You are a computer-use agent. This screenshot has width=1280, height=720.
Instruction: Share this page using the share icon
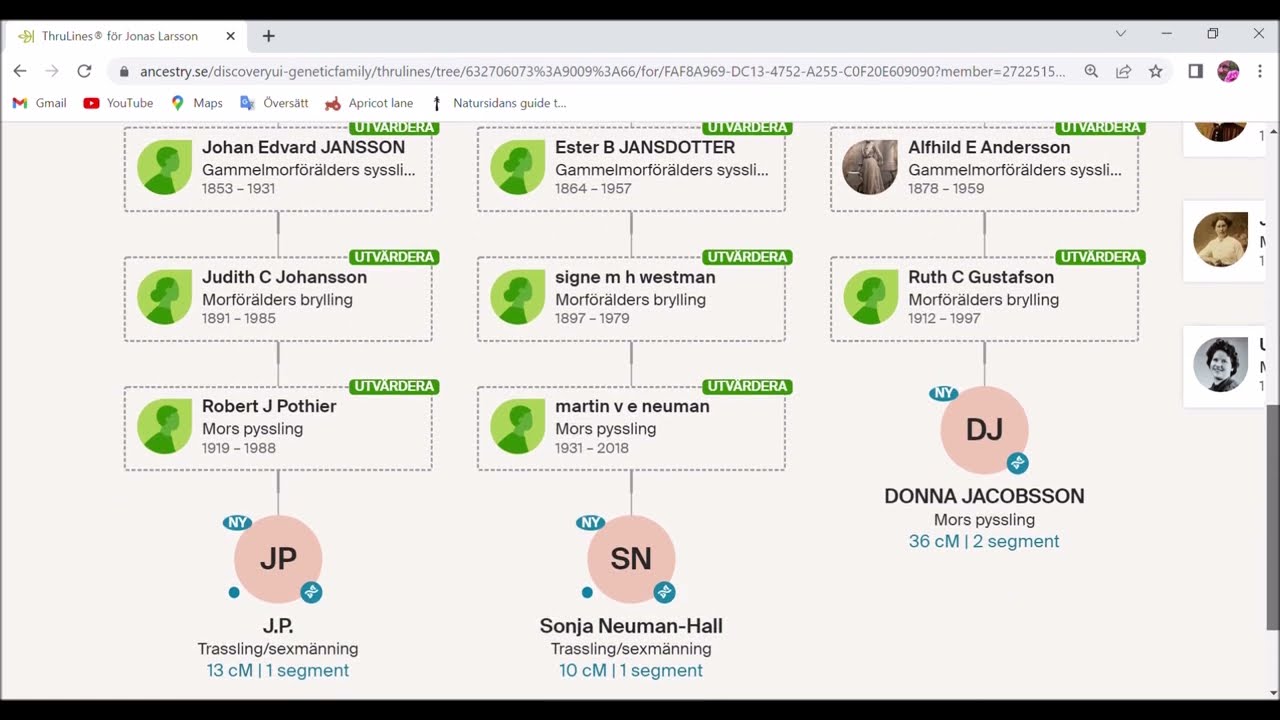point(1123,71)
